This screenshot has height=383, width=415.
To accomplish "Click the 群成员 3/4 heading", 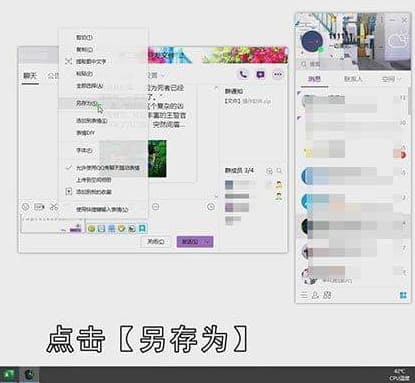I will point(239,170).
